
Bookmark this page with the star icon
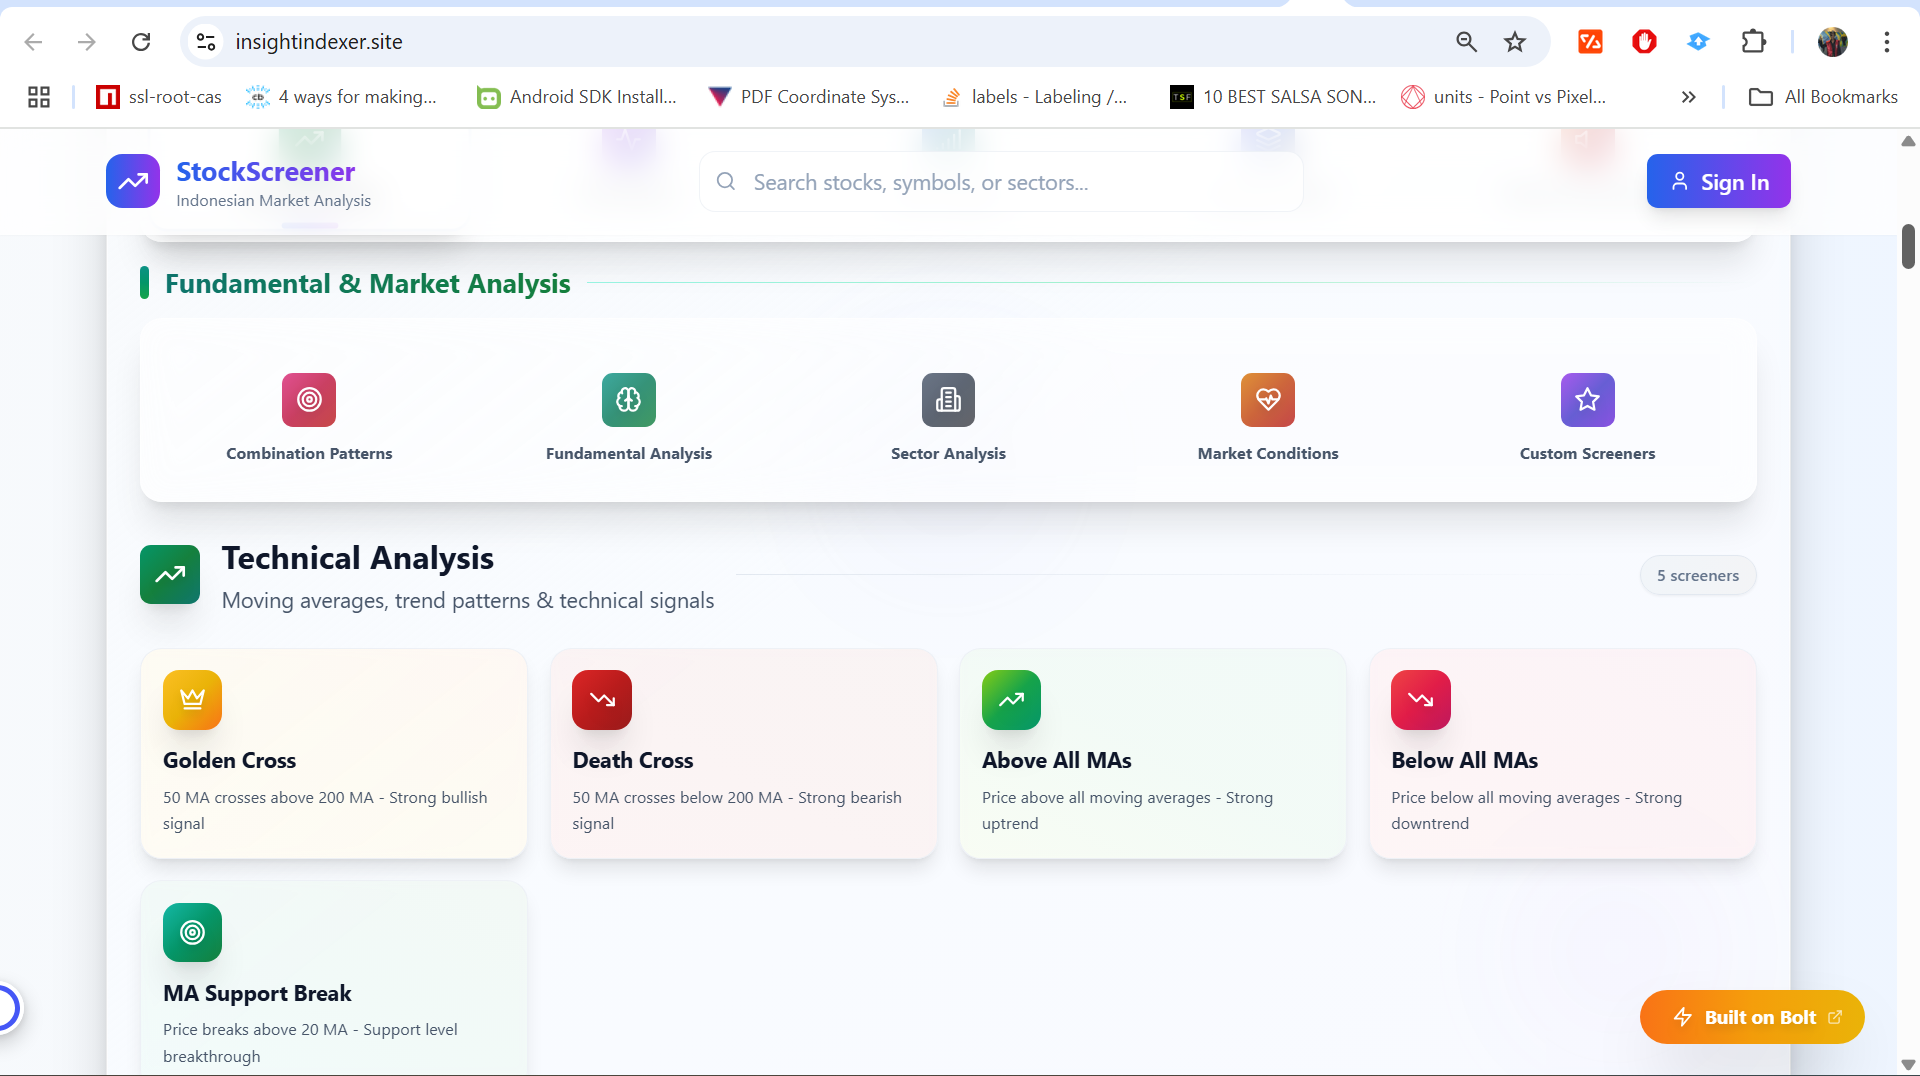point(1515,42)
